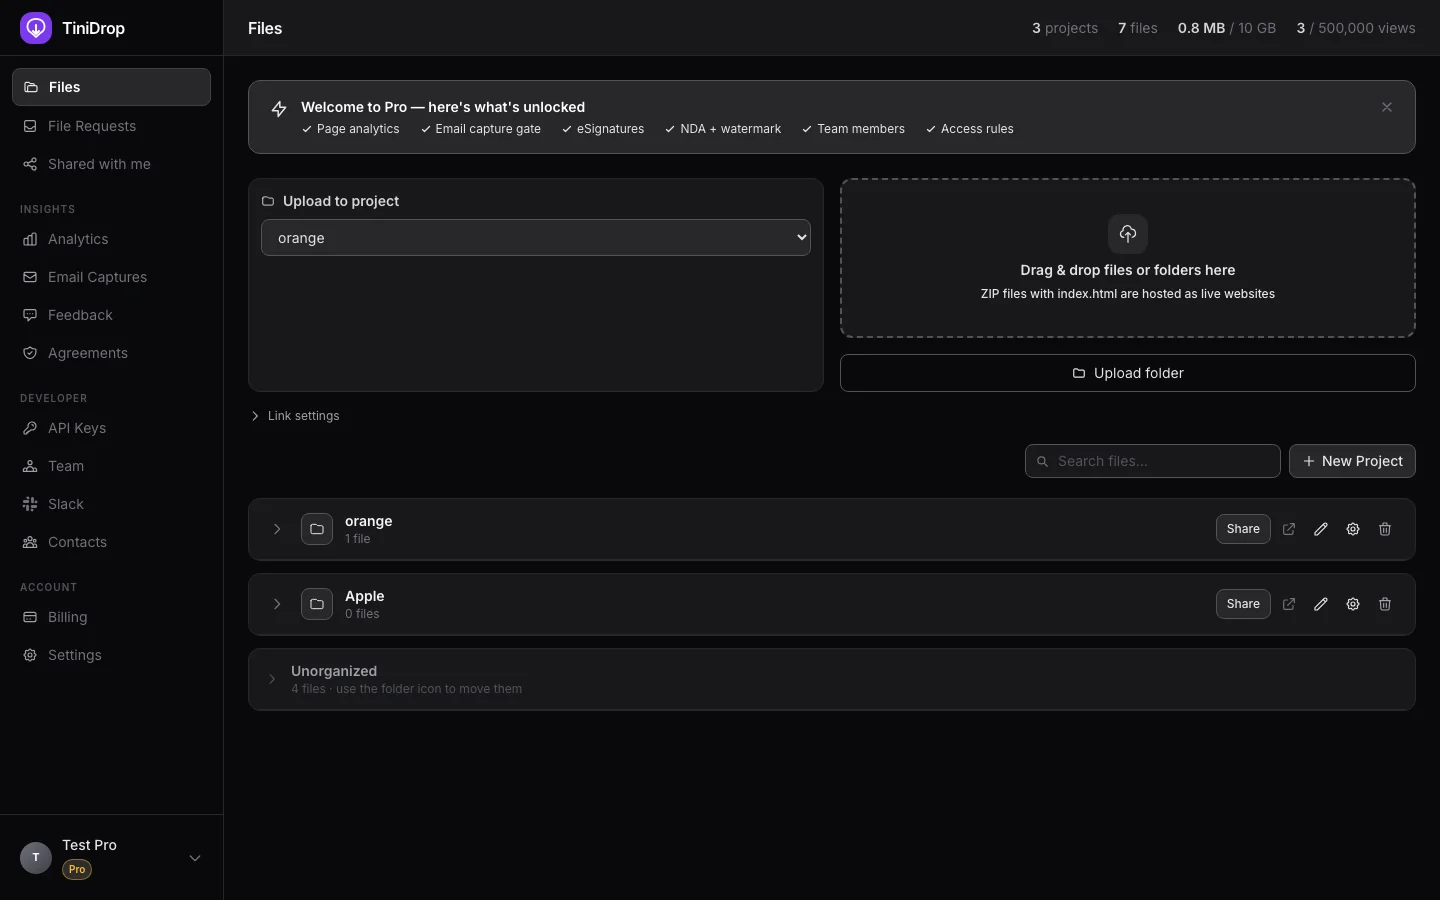Image resolution: width=1440 pixels, height=900 pixels.
Task: Open Agreements page
Action: tap(111, 353)
